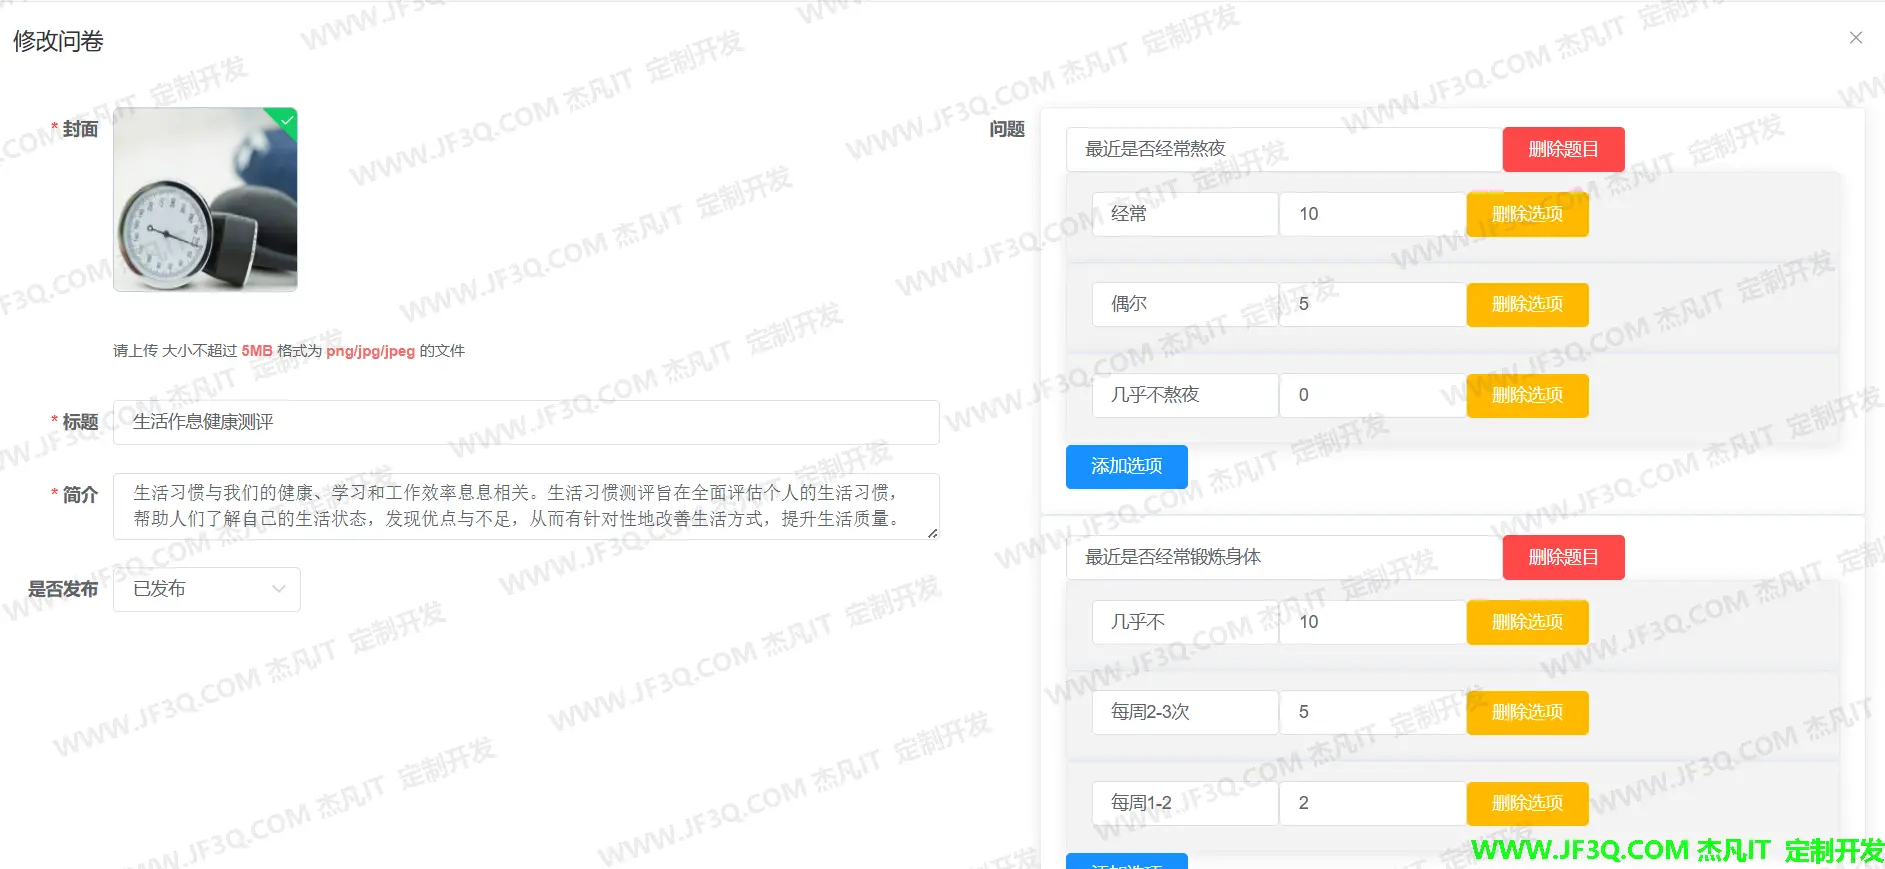Delete the 每周2-3次 option
This screenshot has width=1885, height=869.
(1526, 712)
